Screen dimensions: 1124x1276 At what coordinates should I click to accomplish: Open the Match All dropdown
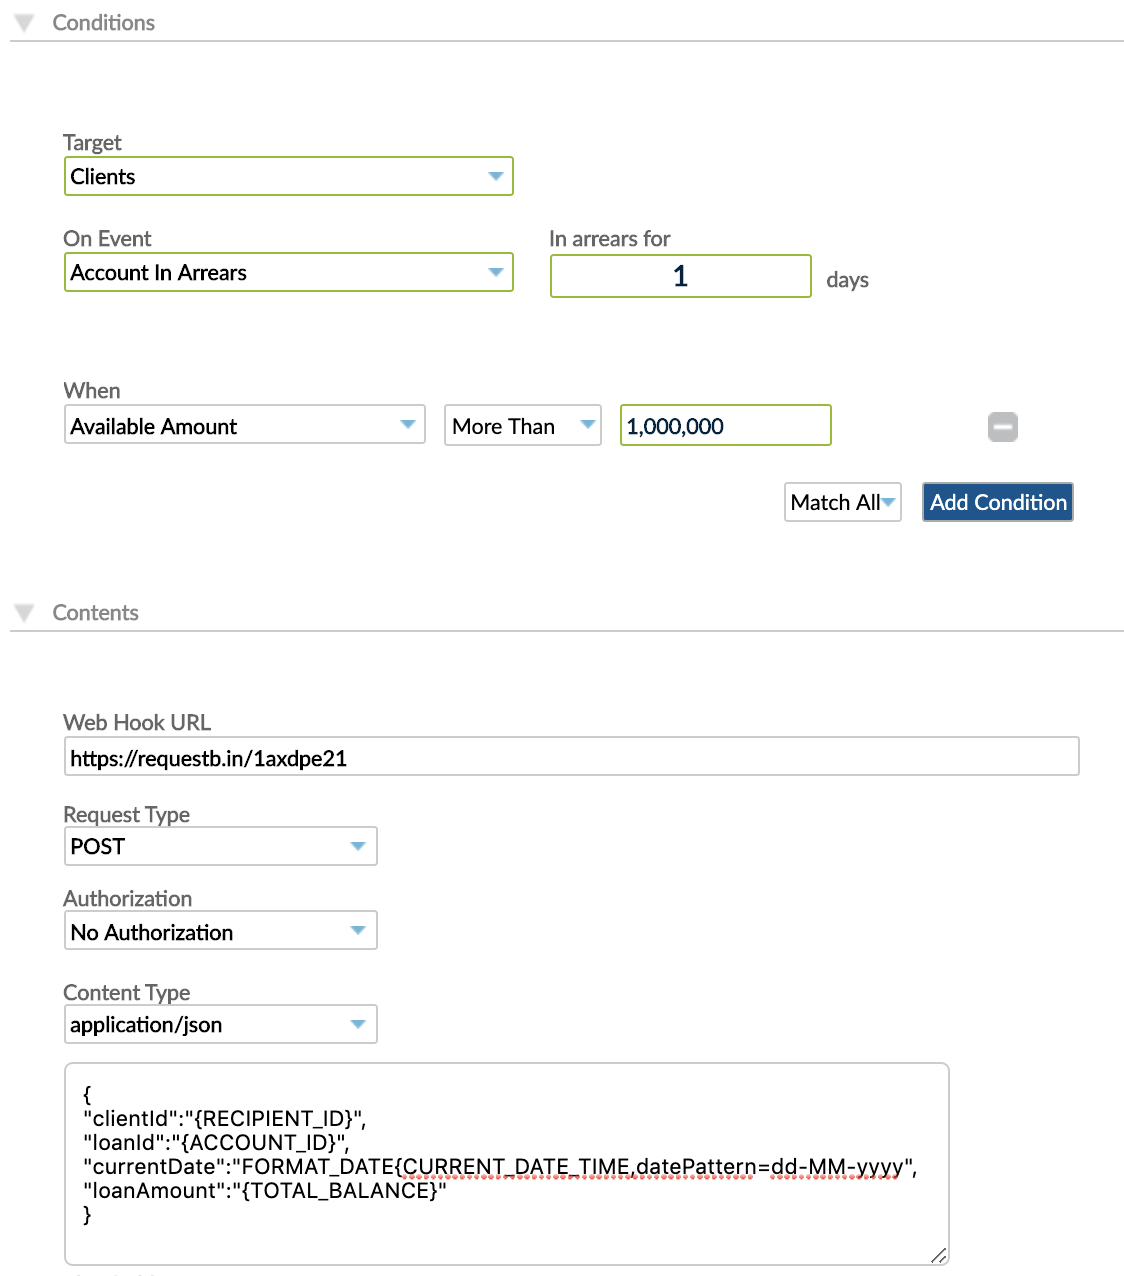(841, 502)
